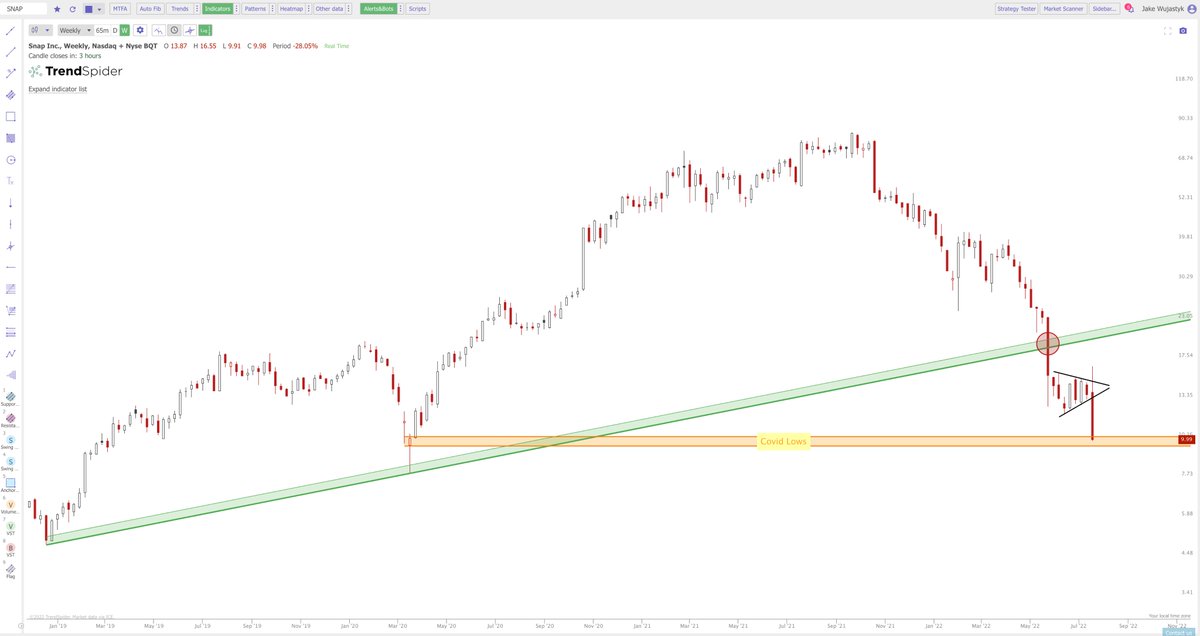Select the ray line drawing tool
The image size is (1200, 636).
tap(10, 52)
